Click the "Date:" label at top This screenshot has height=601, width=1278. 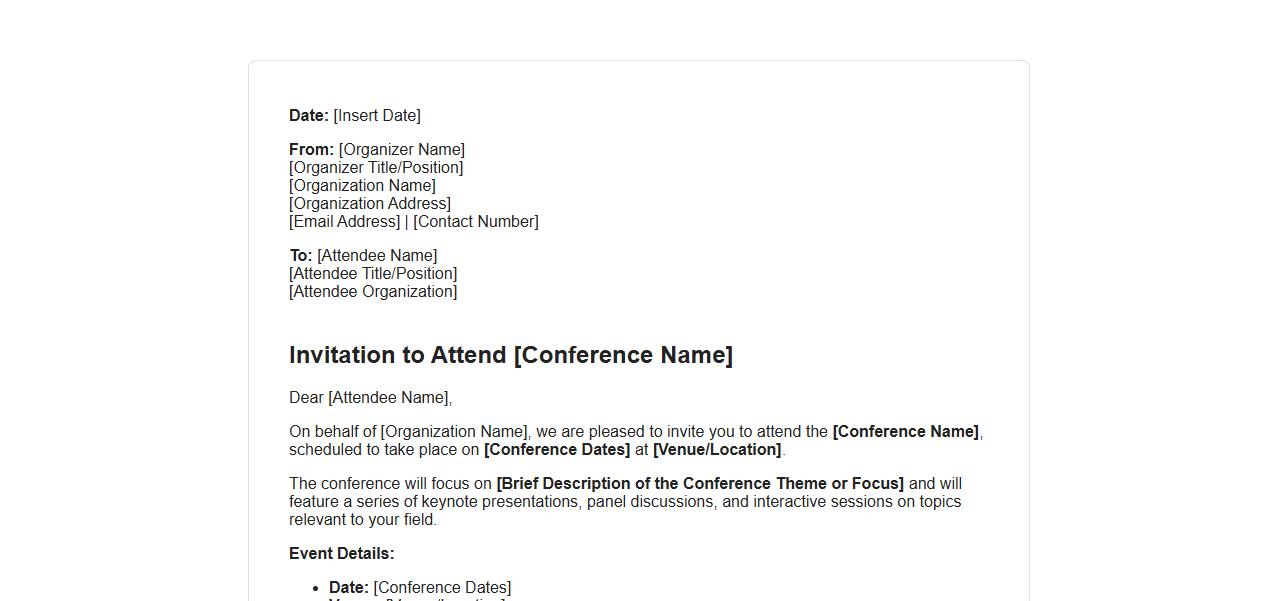click(308, 116)
